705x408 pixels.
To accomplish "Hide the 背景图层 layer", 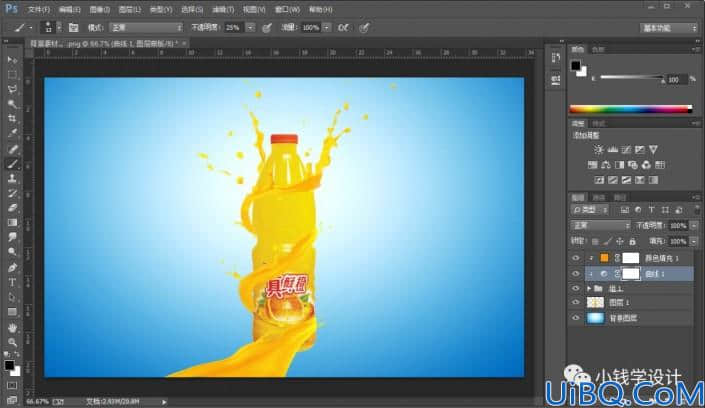I will point(576,318).
